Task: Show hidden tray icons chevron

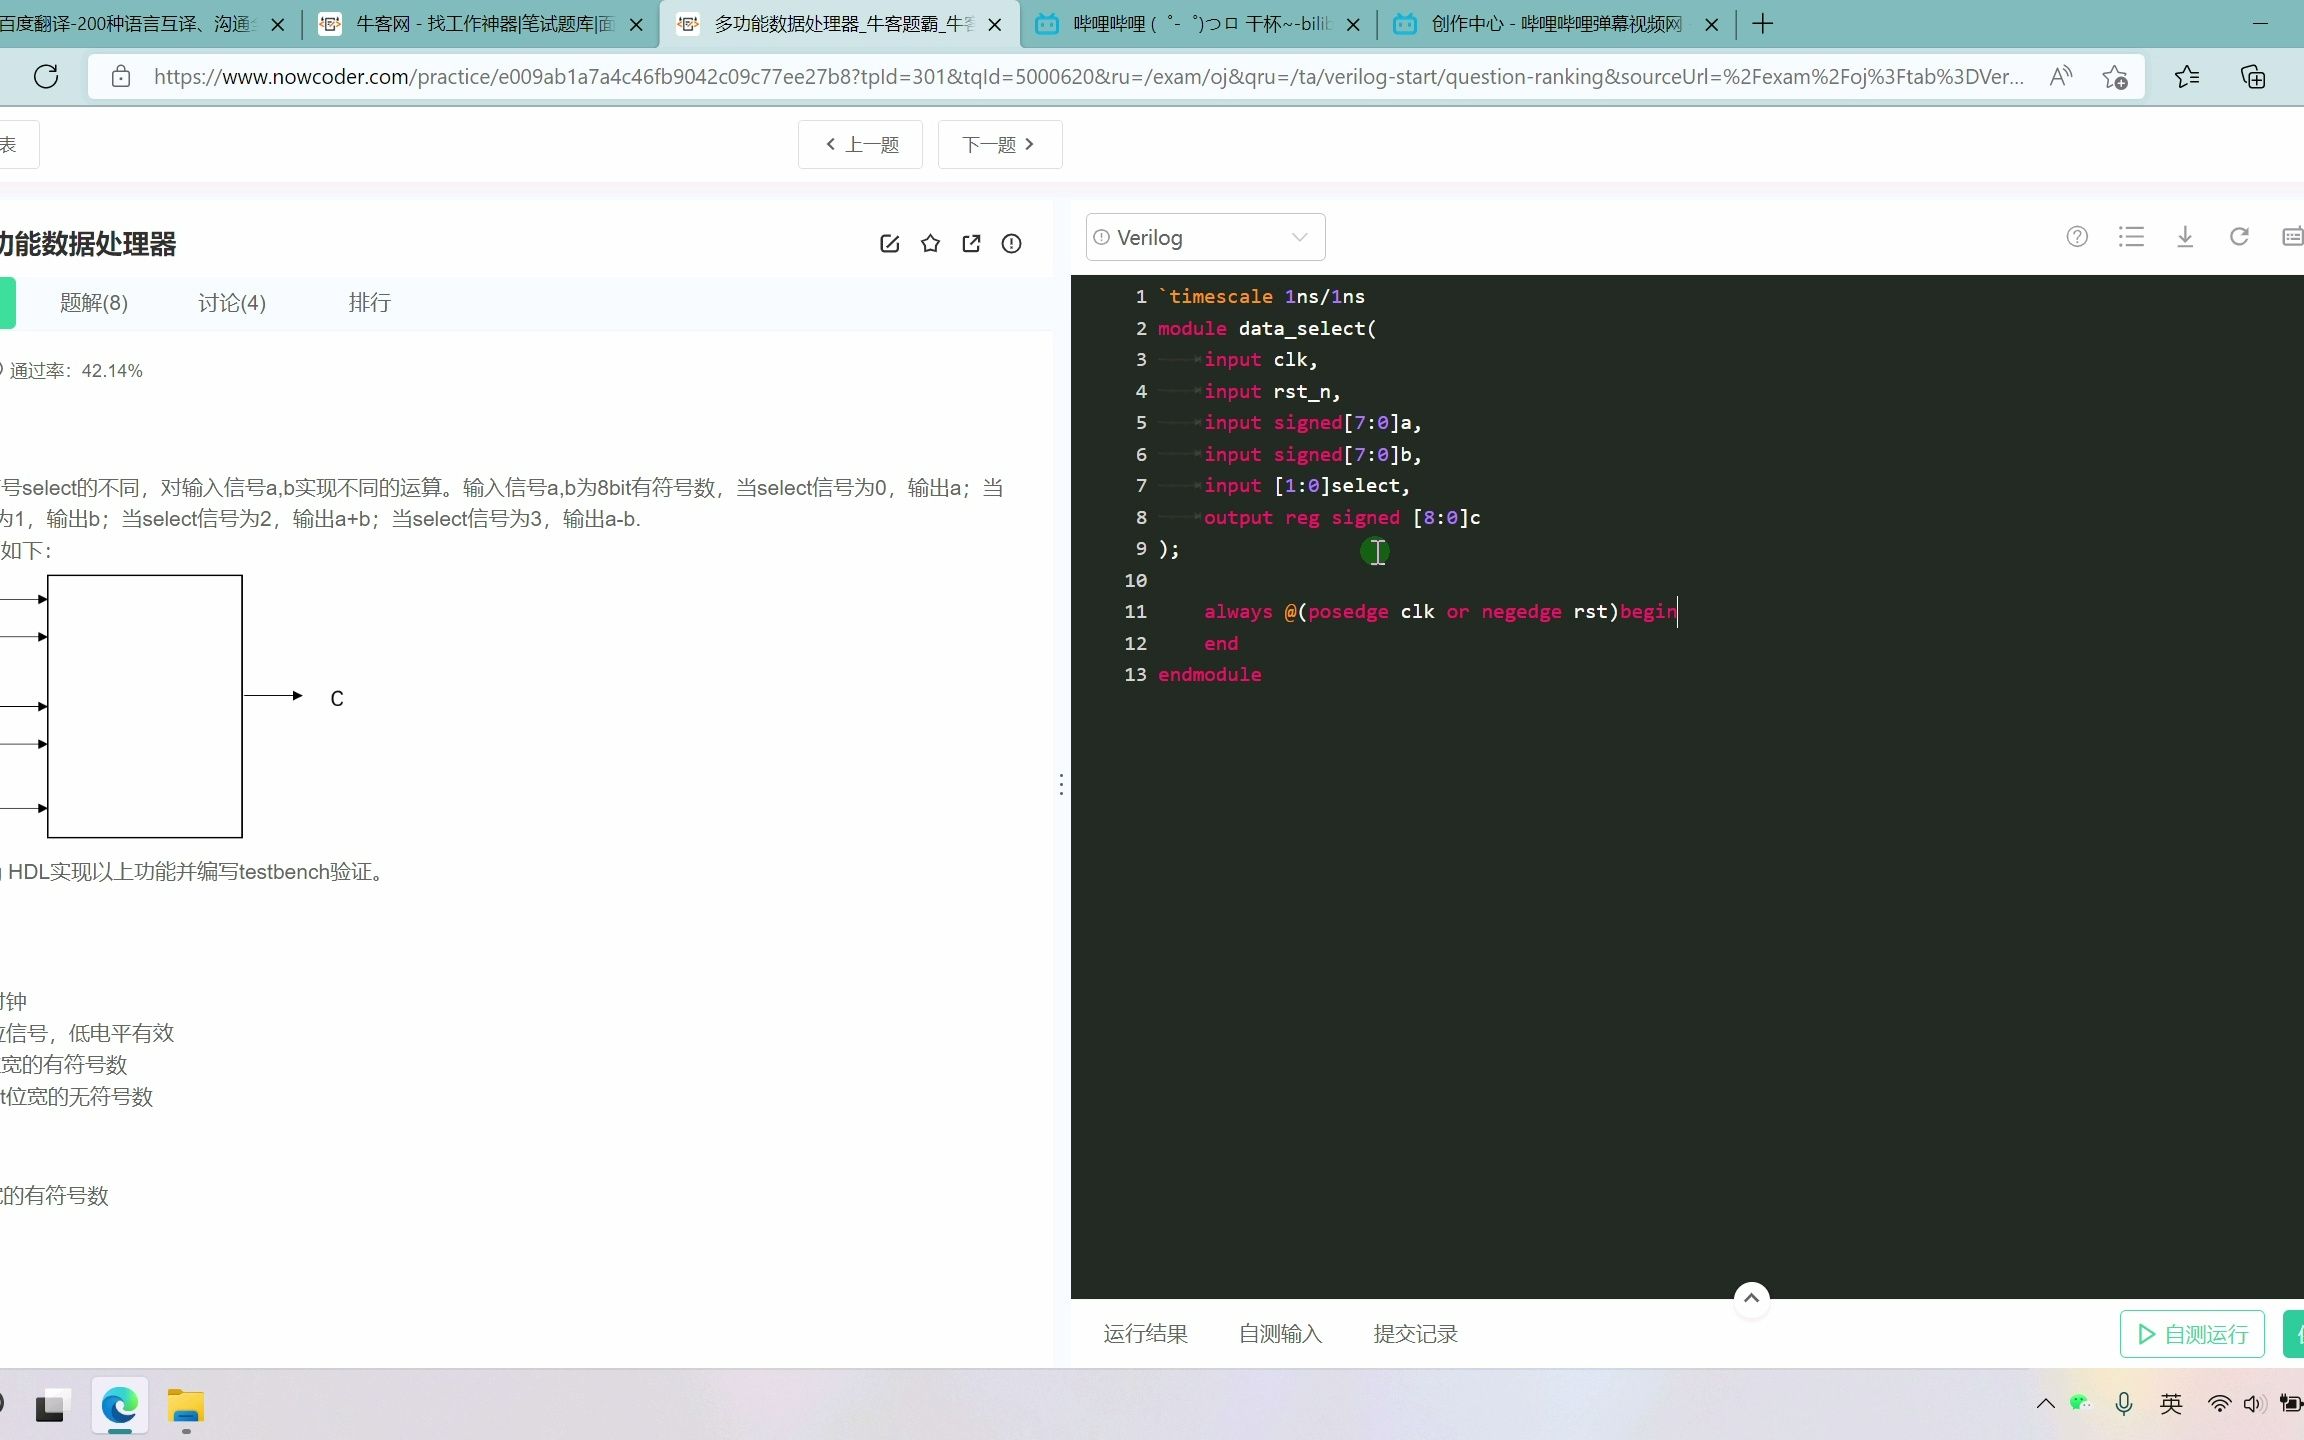Action: tap(2046, 1404)
